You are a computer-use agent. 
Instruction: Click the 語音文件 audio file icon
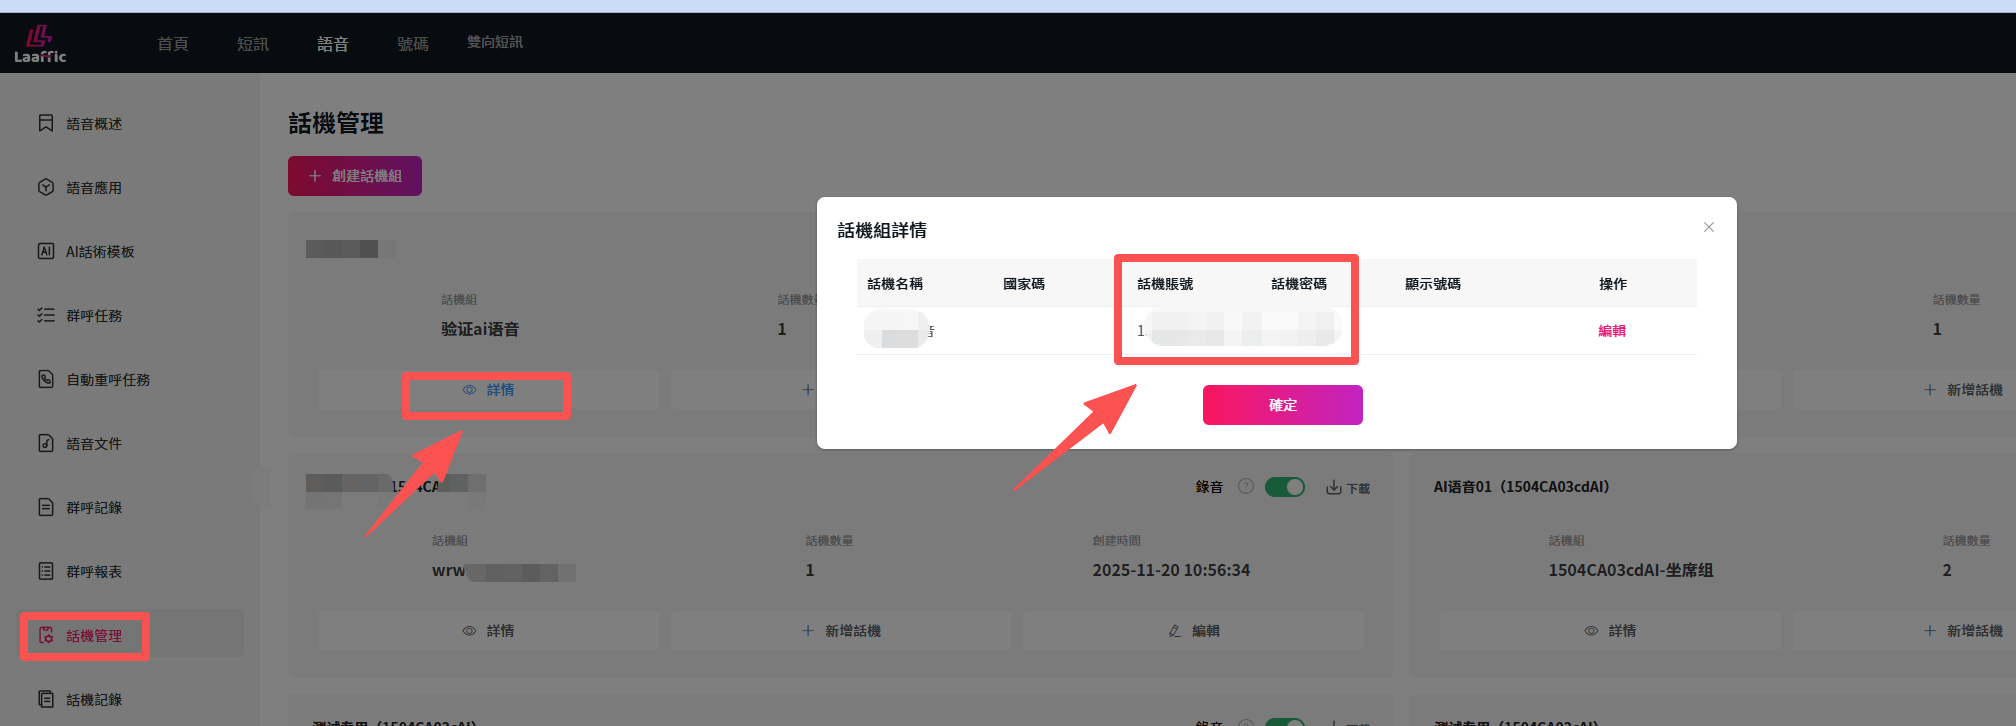tap(45, 443)
